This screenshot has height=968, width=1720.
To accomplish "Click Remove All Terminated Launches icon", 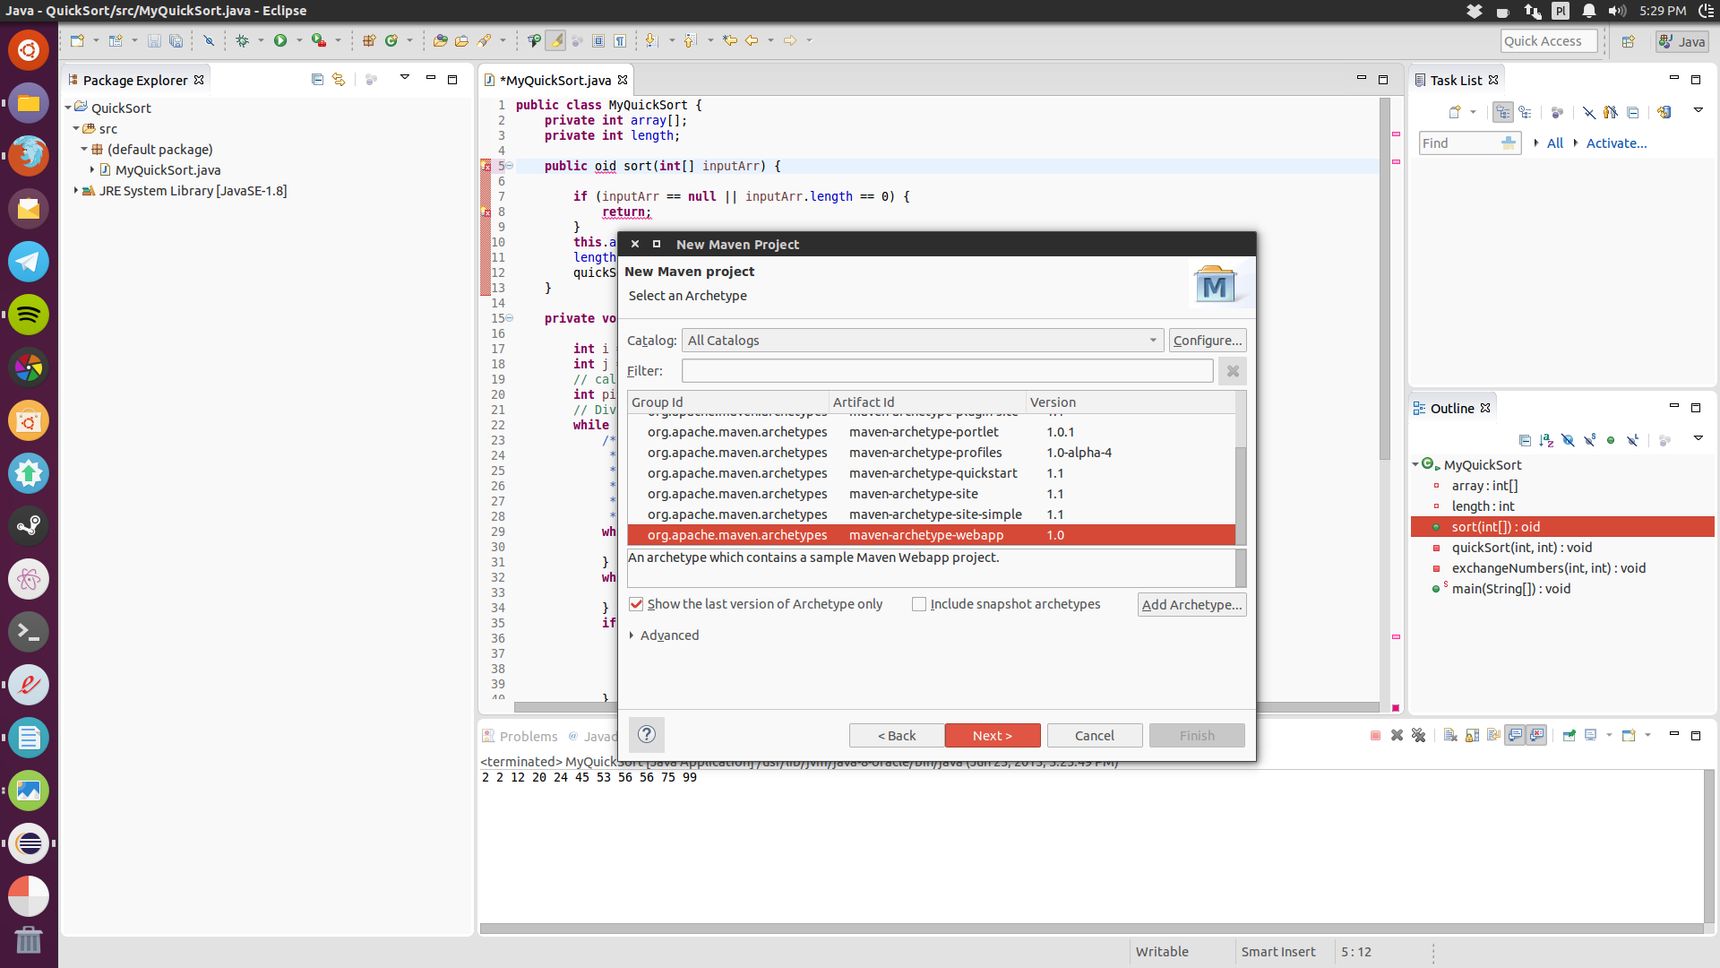I will pos(1418,735).
